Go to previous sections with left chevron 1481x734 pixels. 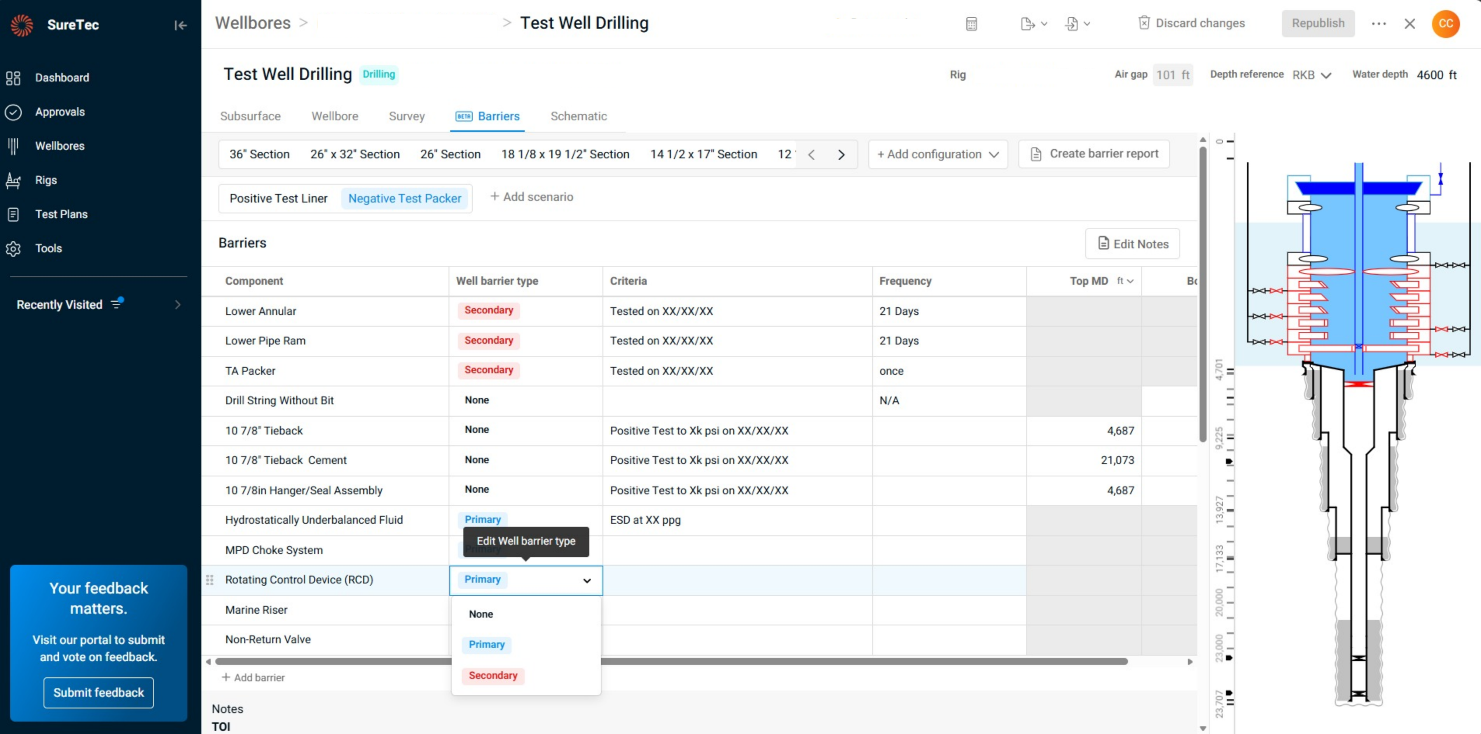812,155
